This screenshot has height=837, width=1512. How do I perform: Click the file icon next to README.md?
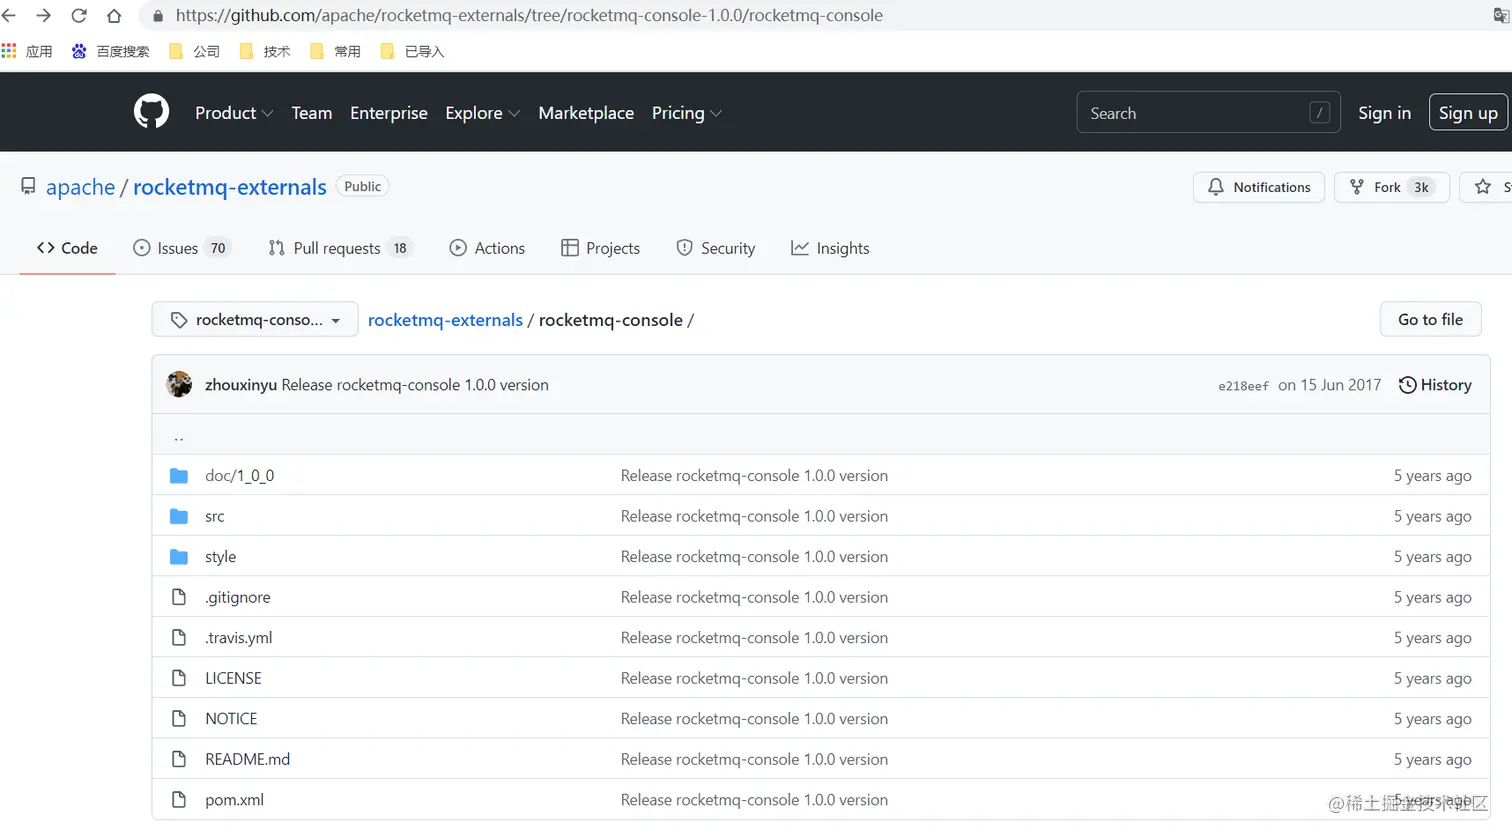pos(179,759)
